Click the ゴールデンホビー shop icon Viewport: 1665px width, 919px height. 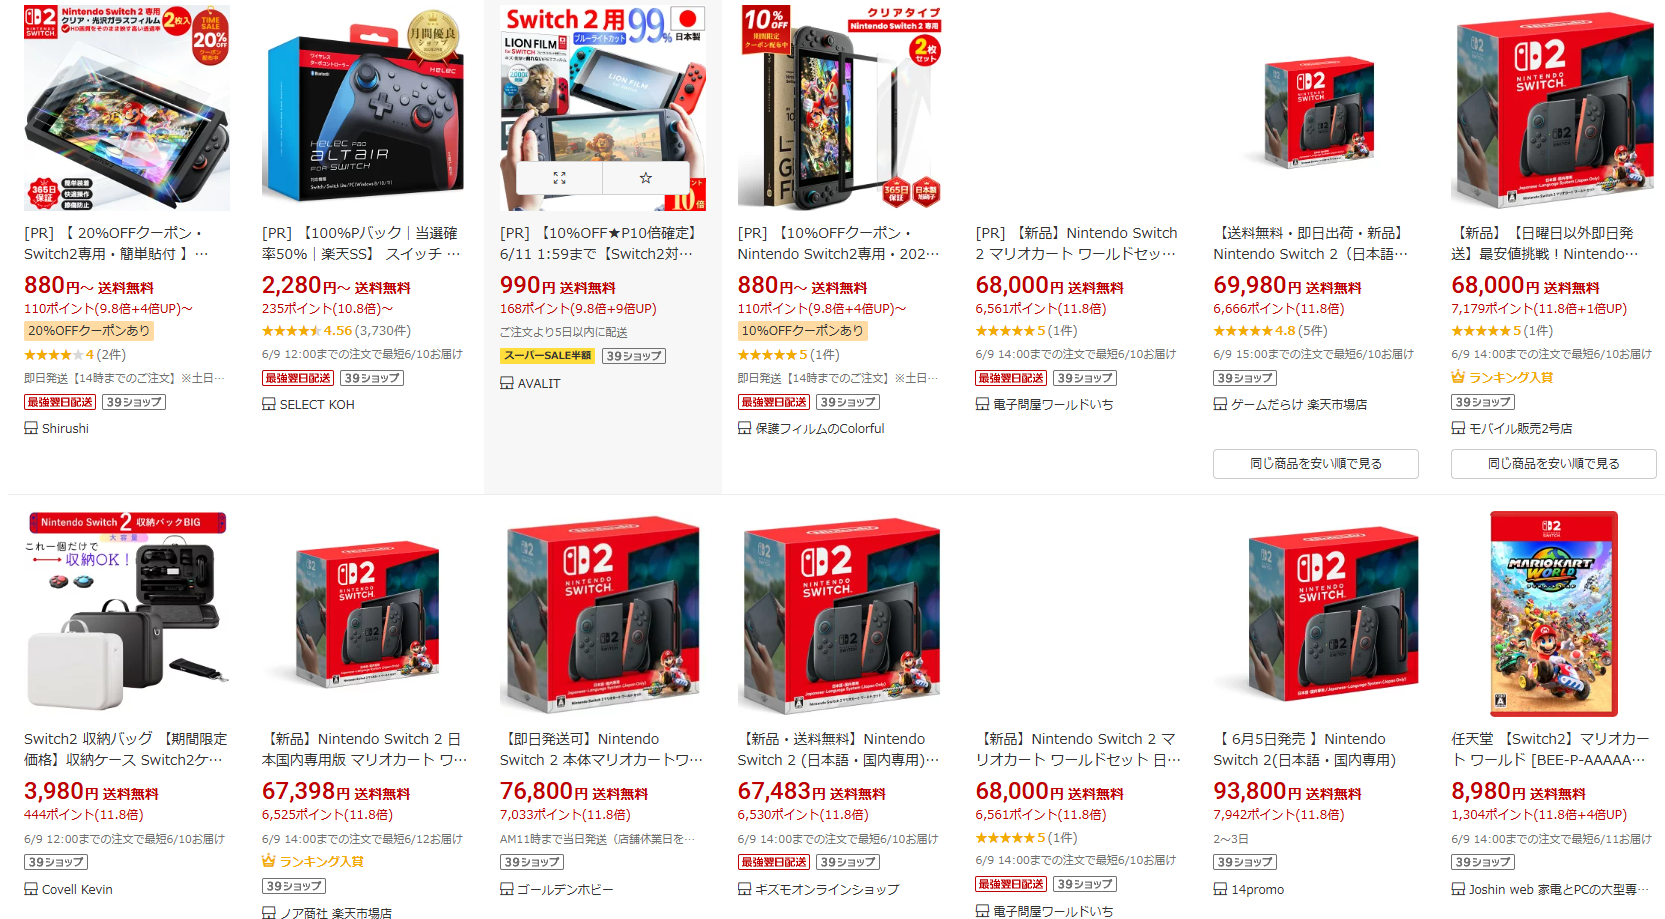coord(507,889)
